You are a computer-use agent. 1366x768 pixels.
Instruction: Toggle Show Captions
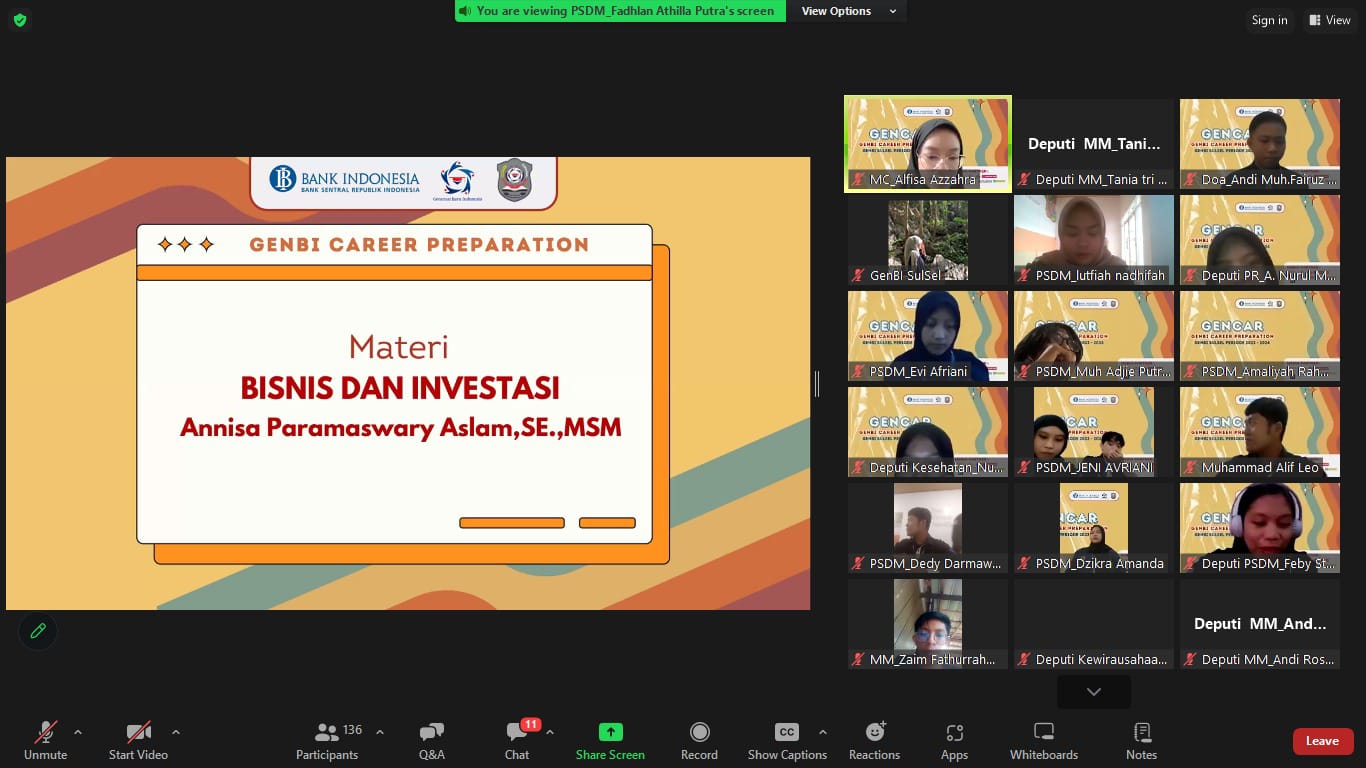(787, 740)
